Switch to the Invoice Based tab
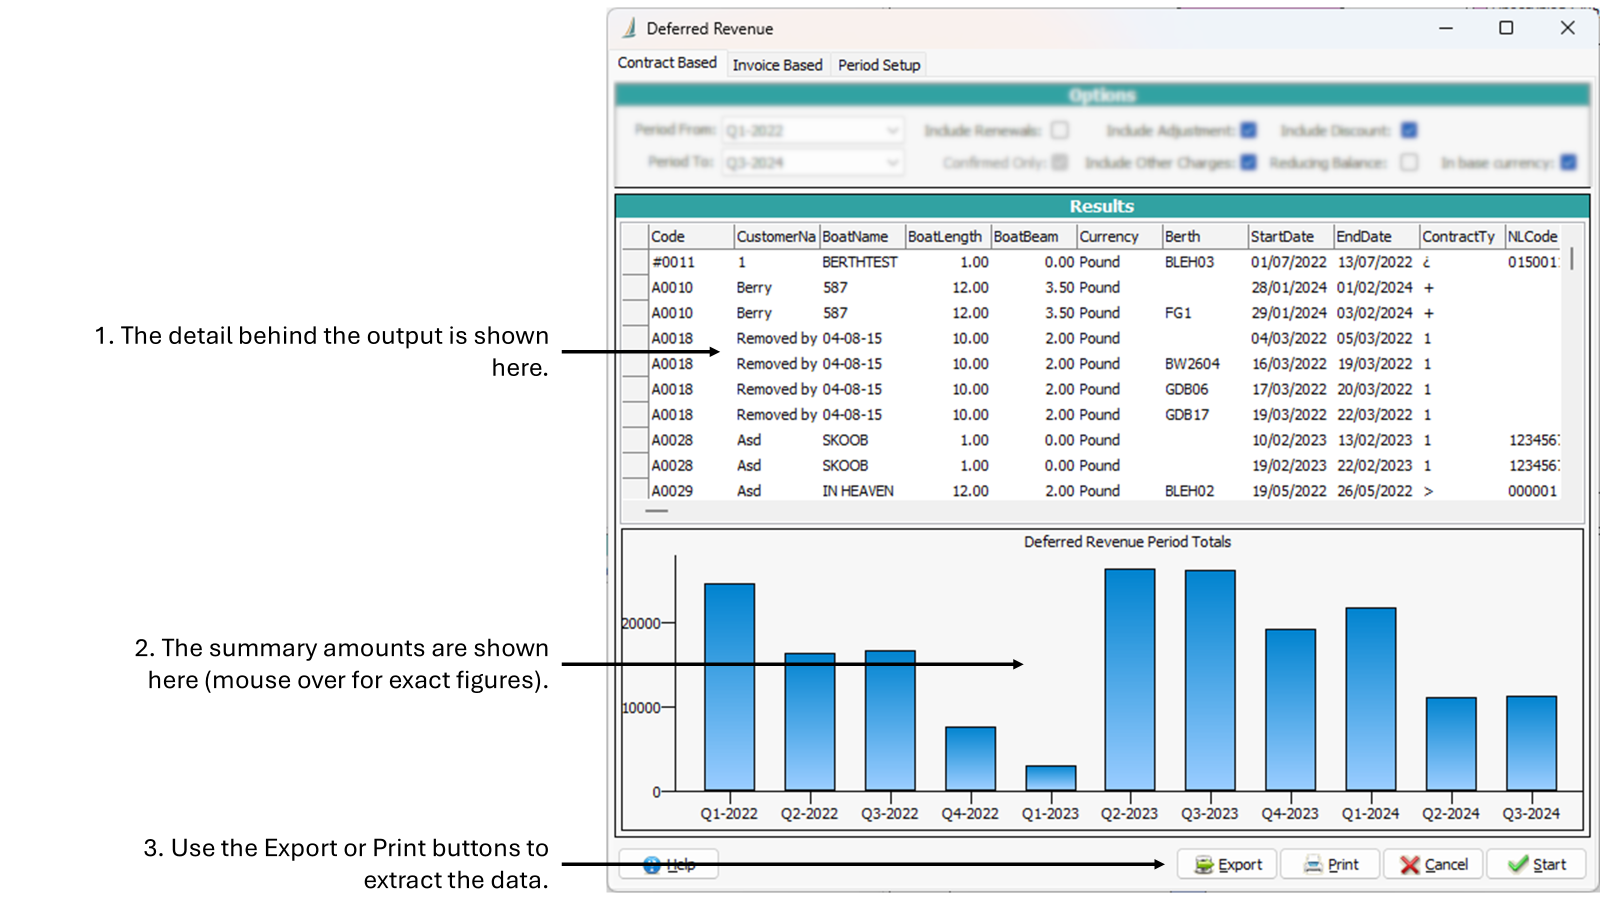Image resolution: width=1600 pixels, height=900 pixels. click(777, 65)
